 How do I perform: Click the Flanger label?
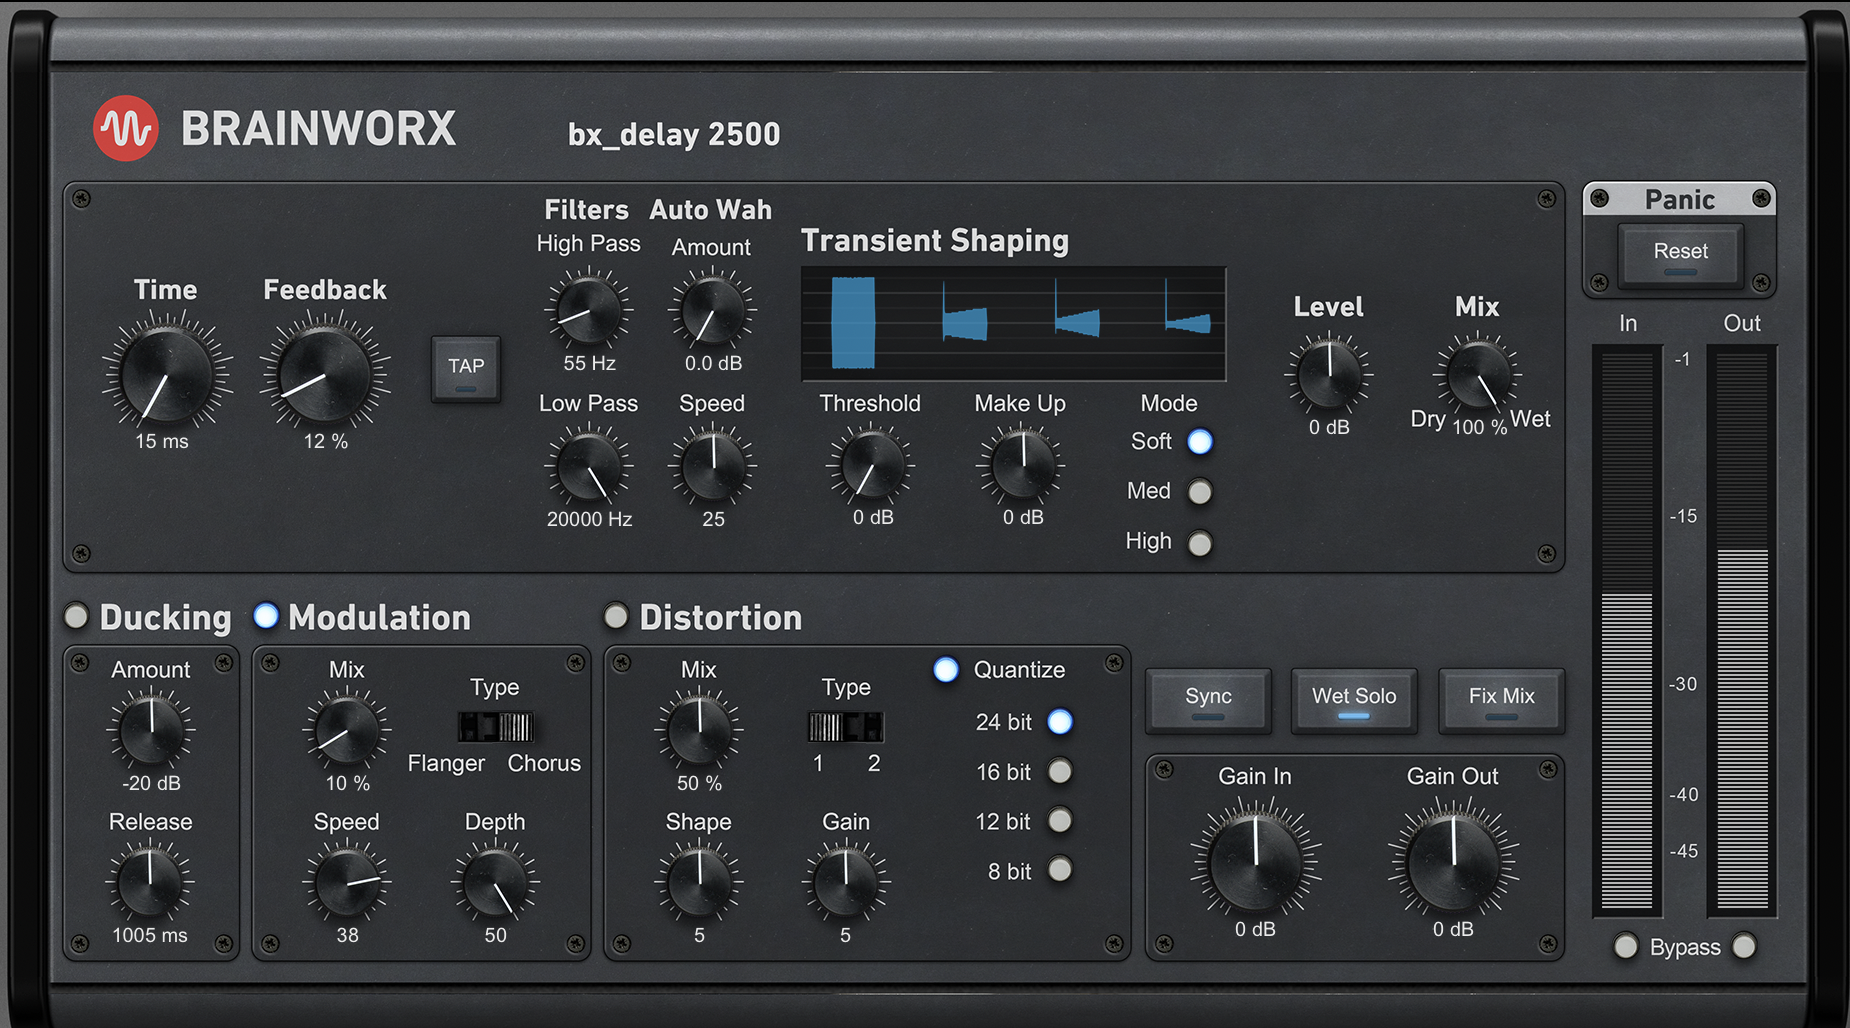click(x=446, y=763)
